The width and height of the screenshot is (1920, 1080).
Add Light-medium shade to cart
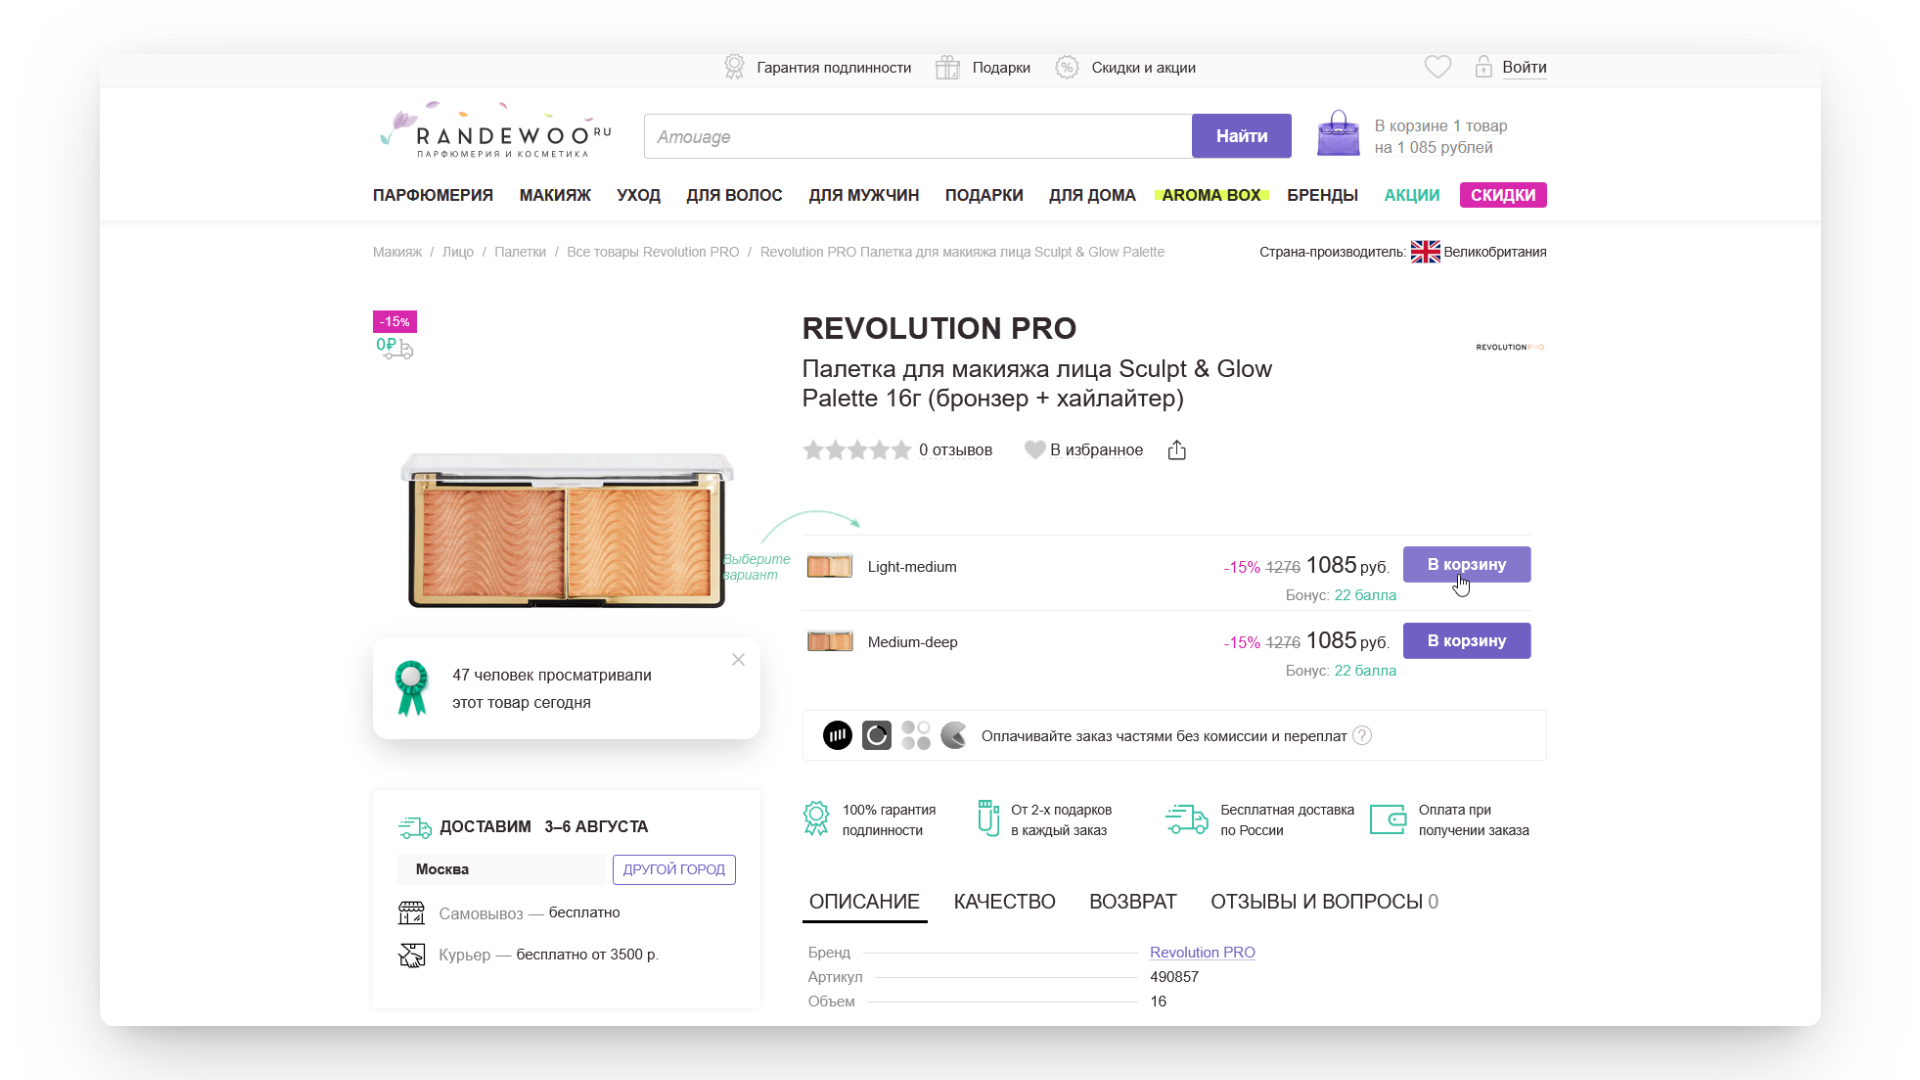coord(1467,565)
